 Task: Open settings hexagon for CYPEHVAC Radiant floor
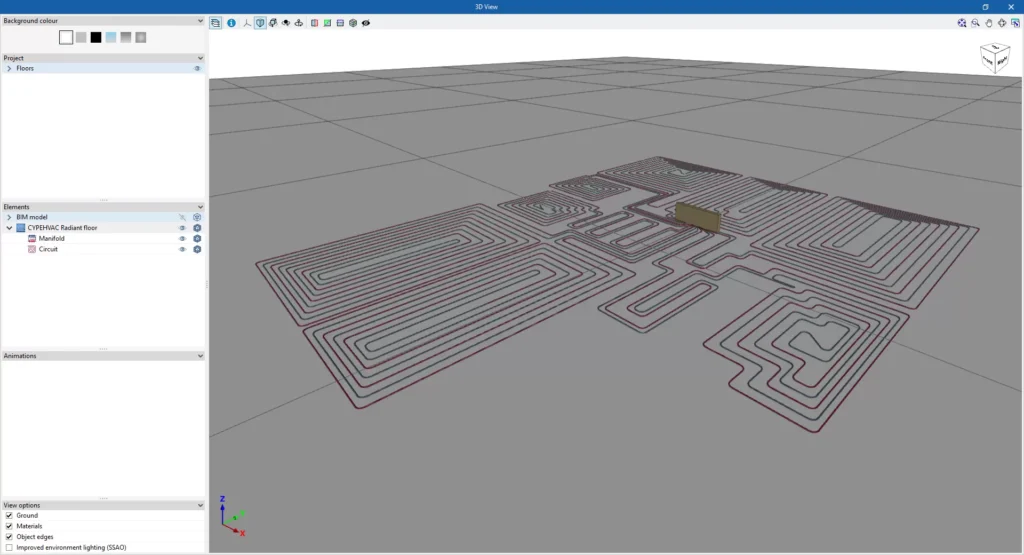(197, 228)
